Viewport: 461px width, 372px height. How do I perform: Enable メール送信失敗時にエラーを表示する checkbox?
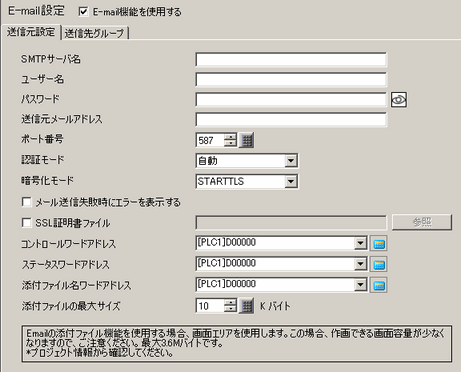tap(26, 202)
